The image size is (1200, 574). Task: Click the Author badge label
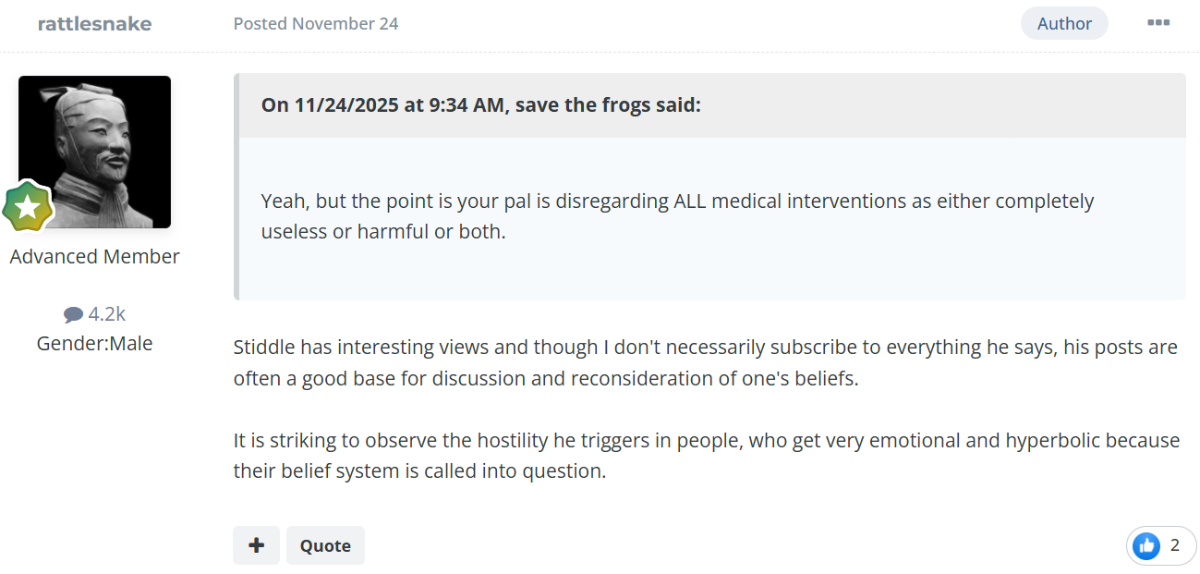point(1064,23)
